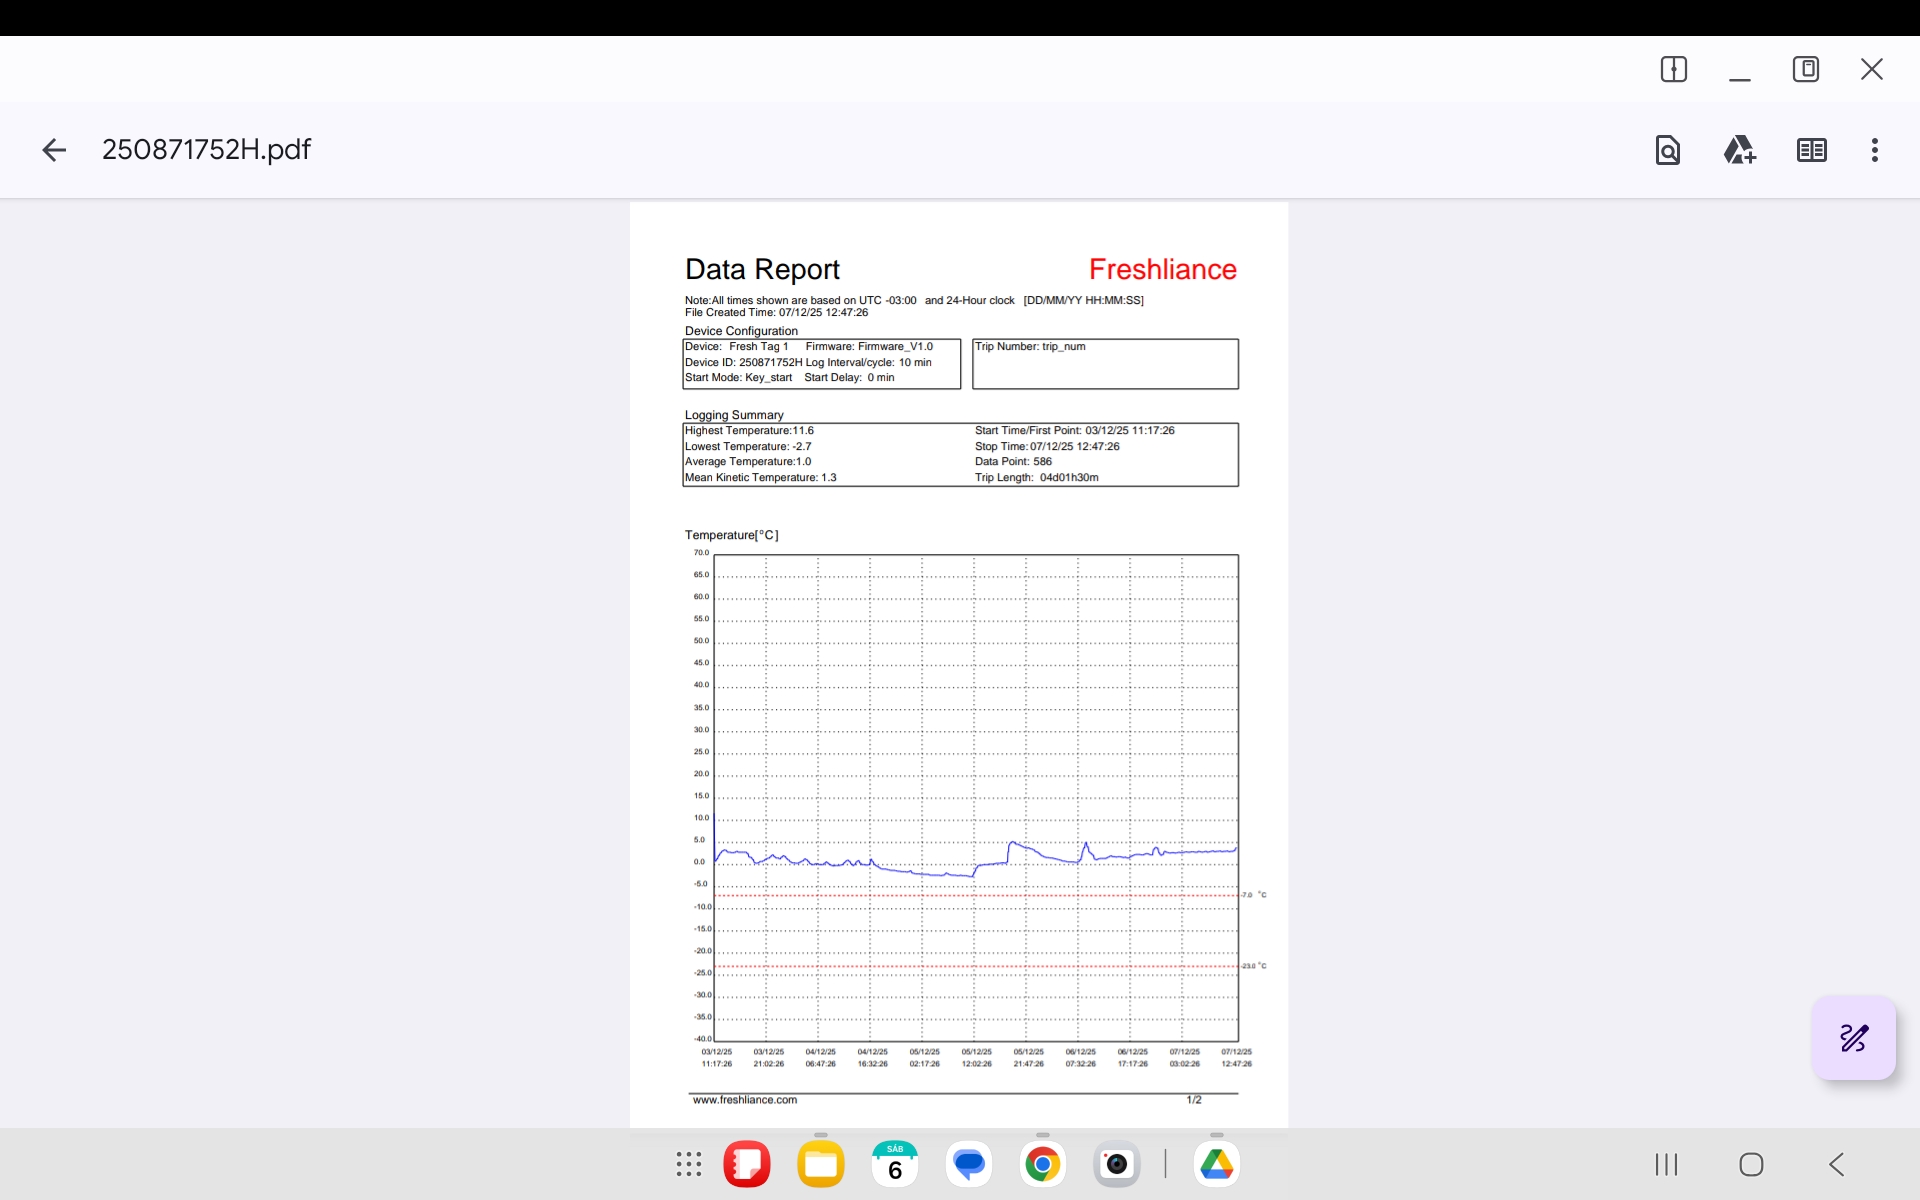The height and width of the screenshot is (1200, 1920).
Task: Tap the floating annotate pen button
Action: click(x=1853, y=1038)
